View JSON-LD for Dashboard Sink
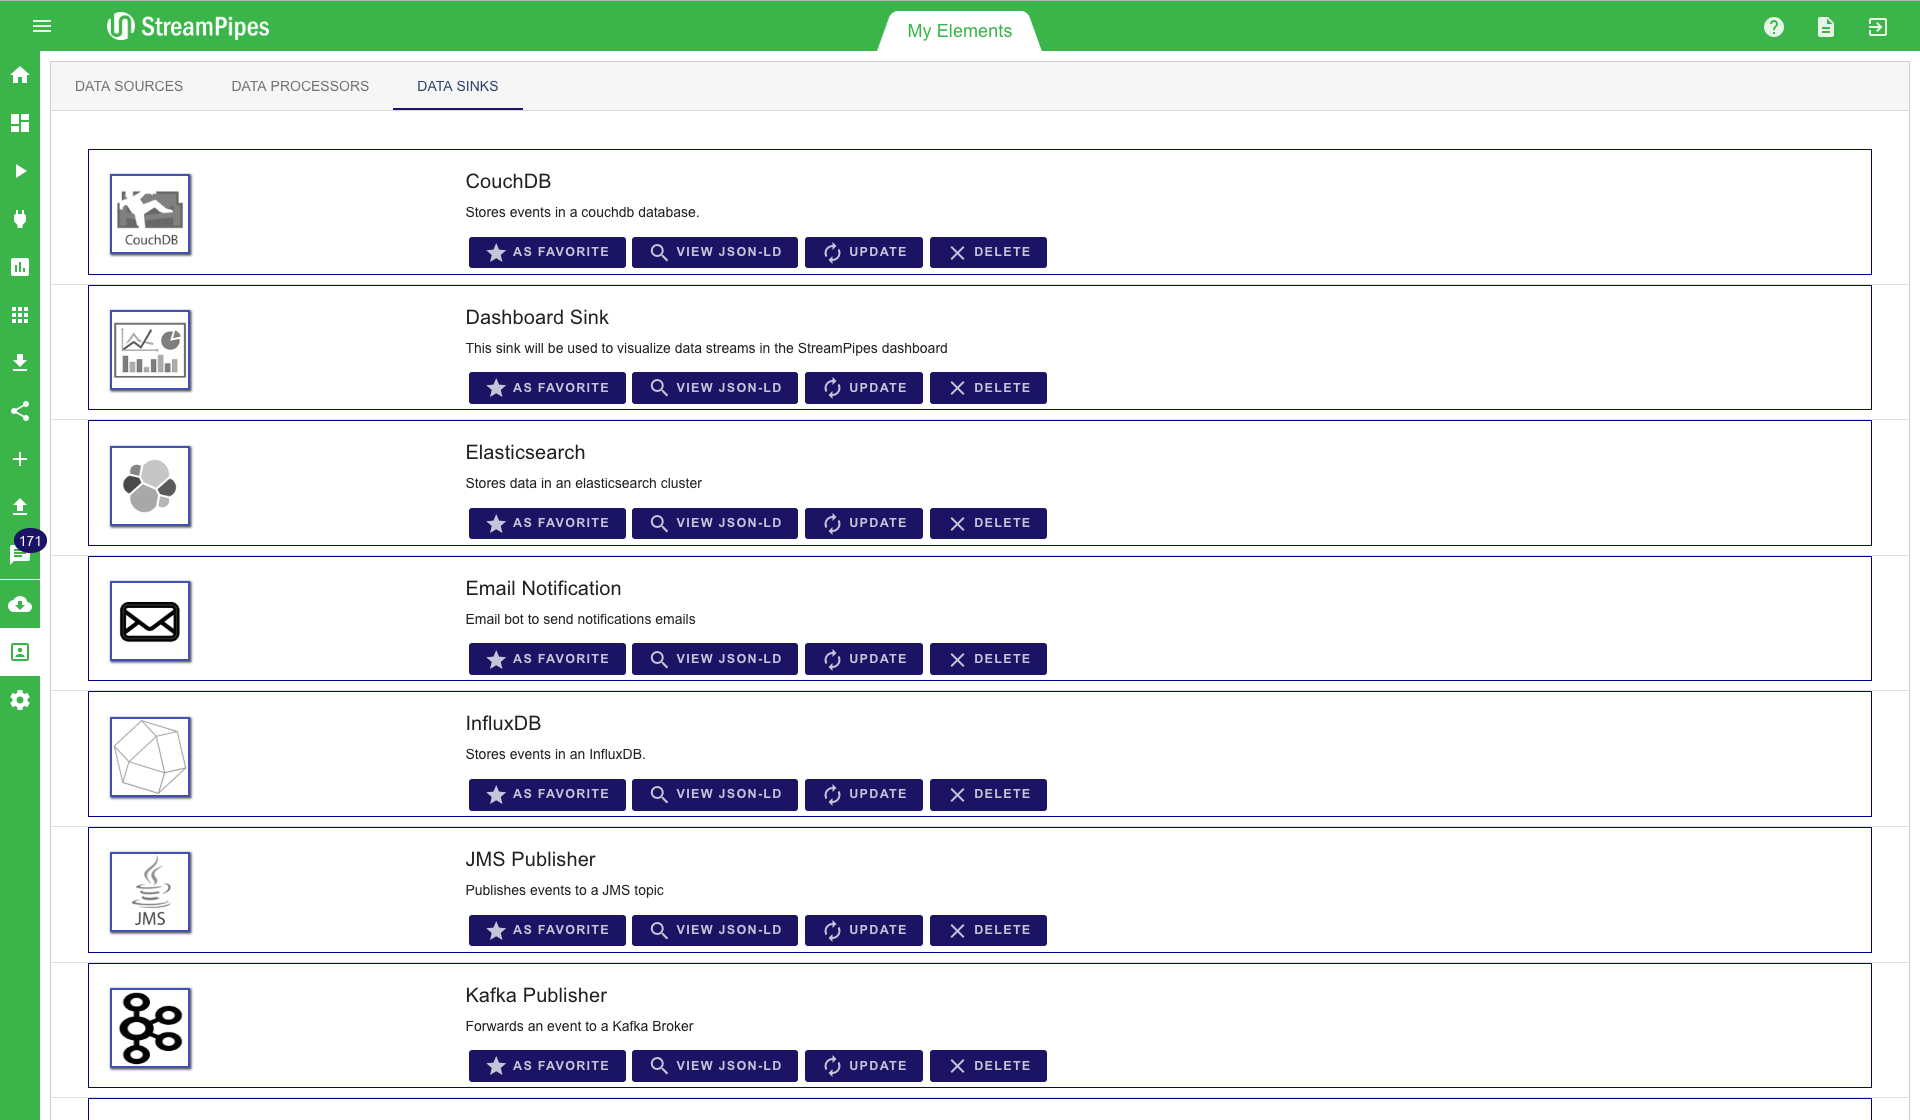The width and height of the screenshot is (1920, 1120). coord(715,388)
